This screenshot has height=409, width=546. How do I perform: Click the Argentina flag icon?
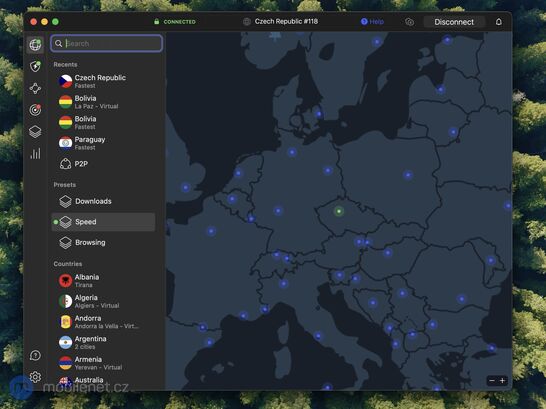pyautogui.click(x=65, y=342)
